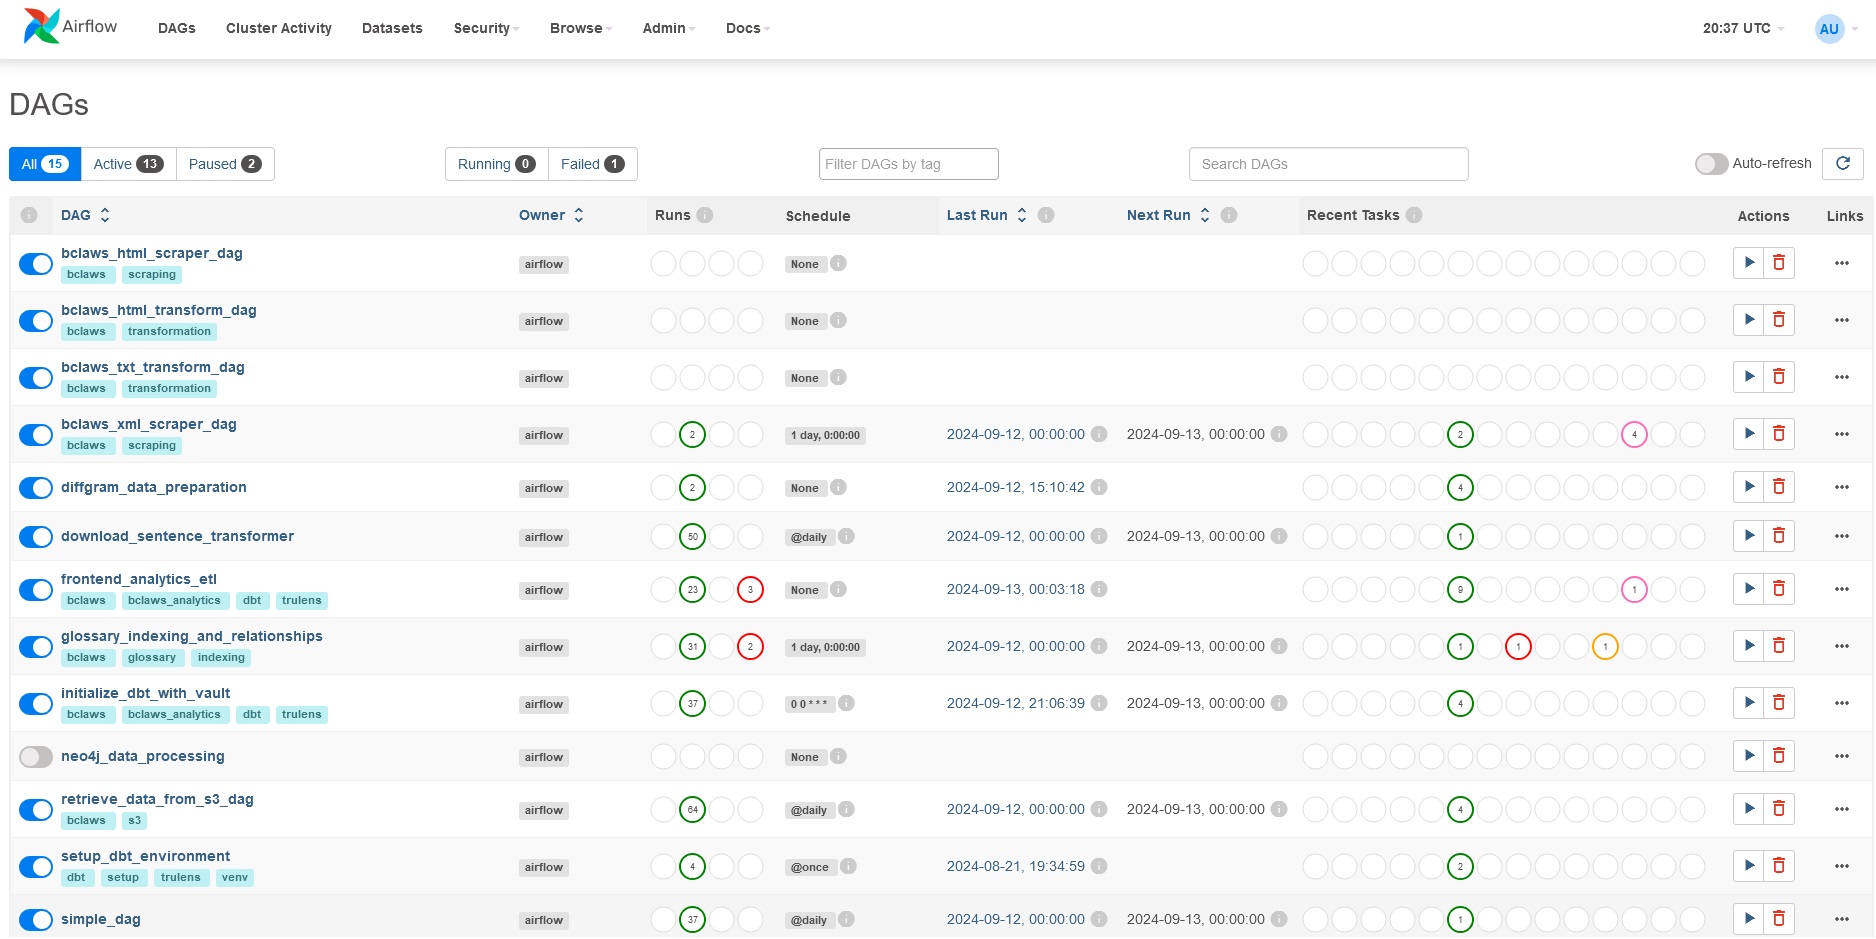Open the Admin dropdown menu
Image resolution: width=1876 pixels, height=939 pixels.
tap(669, 28)
